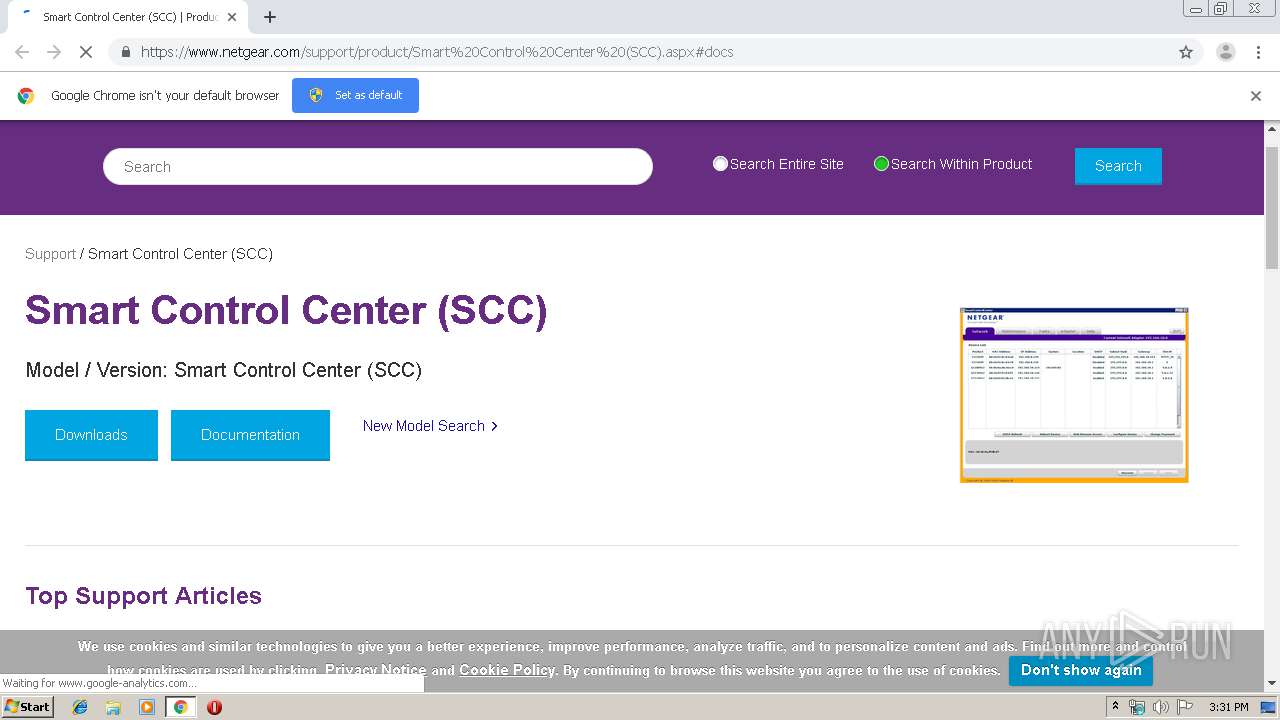Click the taskbar clock showing 3:31 PM
This screenshot has height=720, width=1280.
pos(1229,707)
